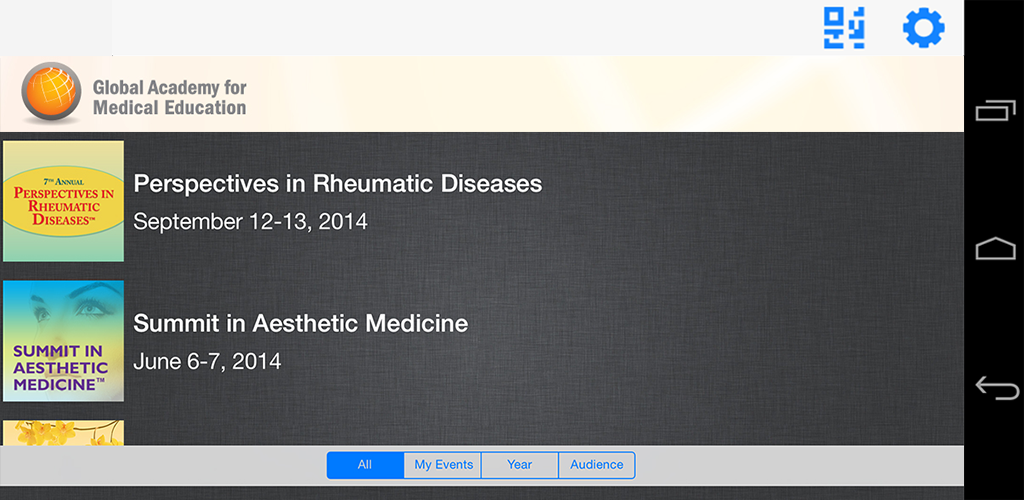Screen dimensions: 1024x500
Task: Open Android recent apps
Action: [995, 110]
